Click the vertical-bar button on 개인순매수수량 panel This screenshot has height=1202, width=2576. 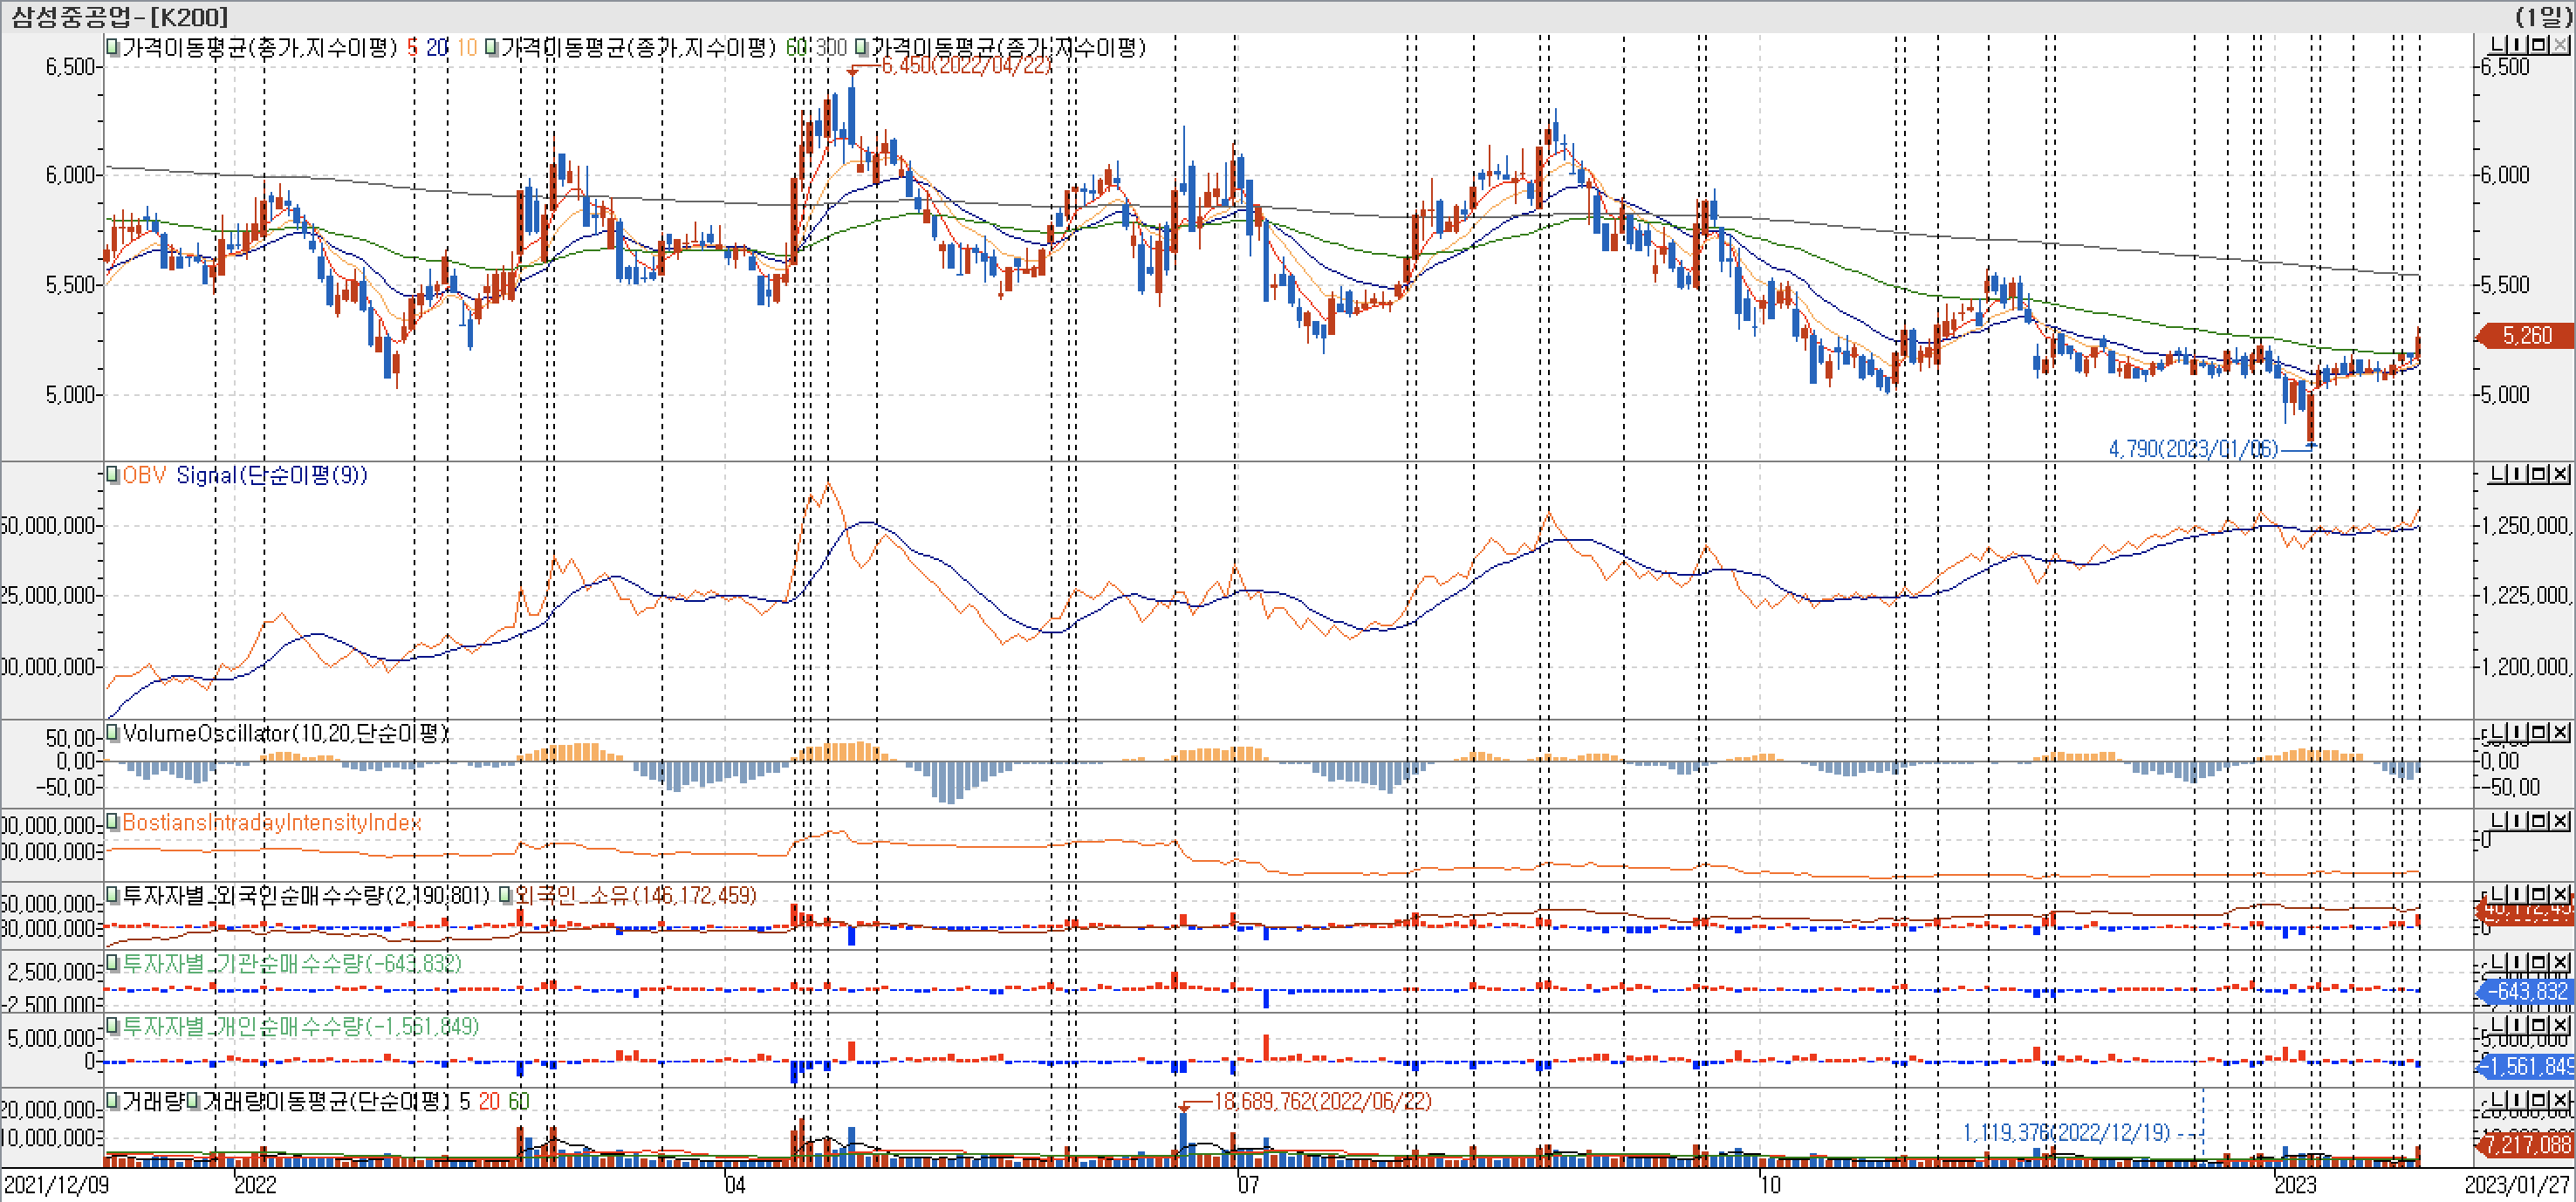tap(2517, 1026)
